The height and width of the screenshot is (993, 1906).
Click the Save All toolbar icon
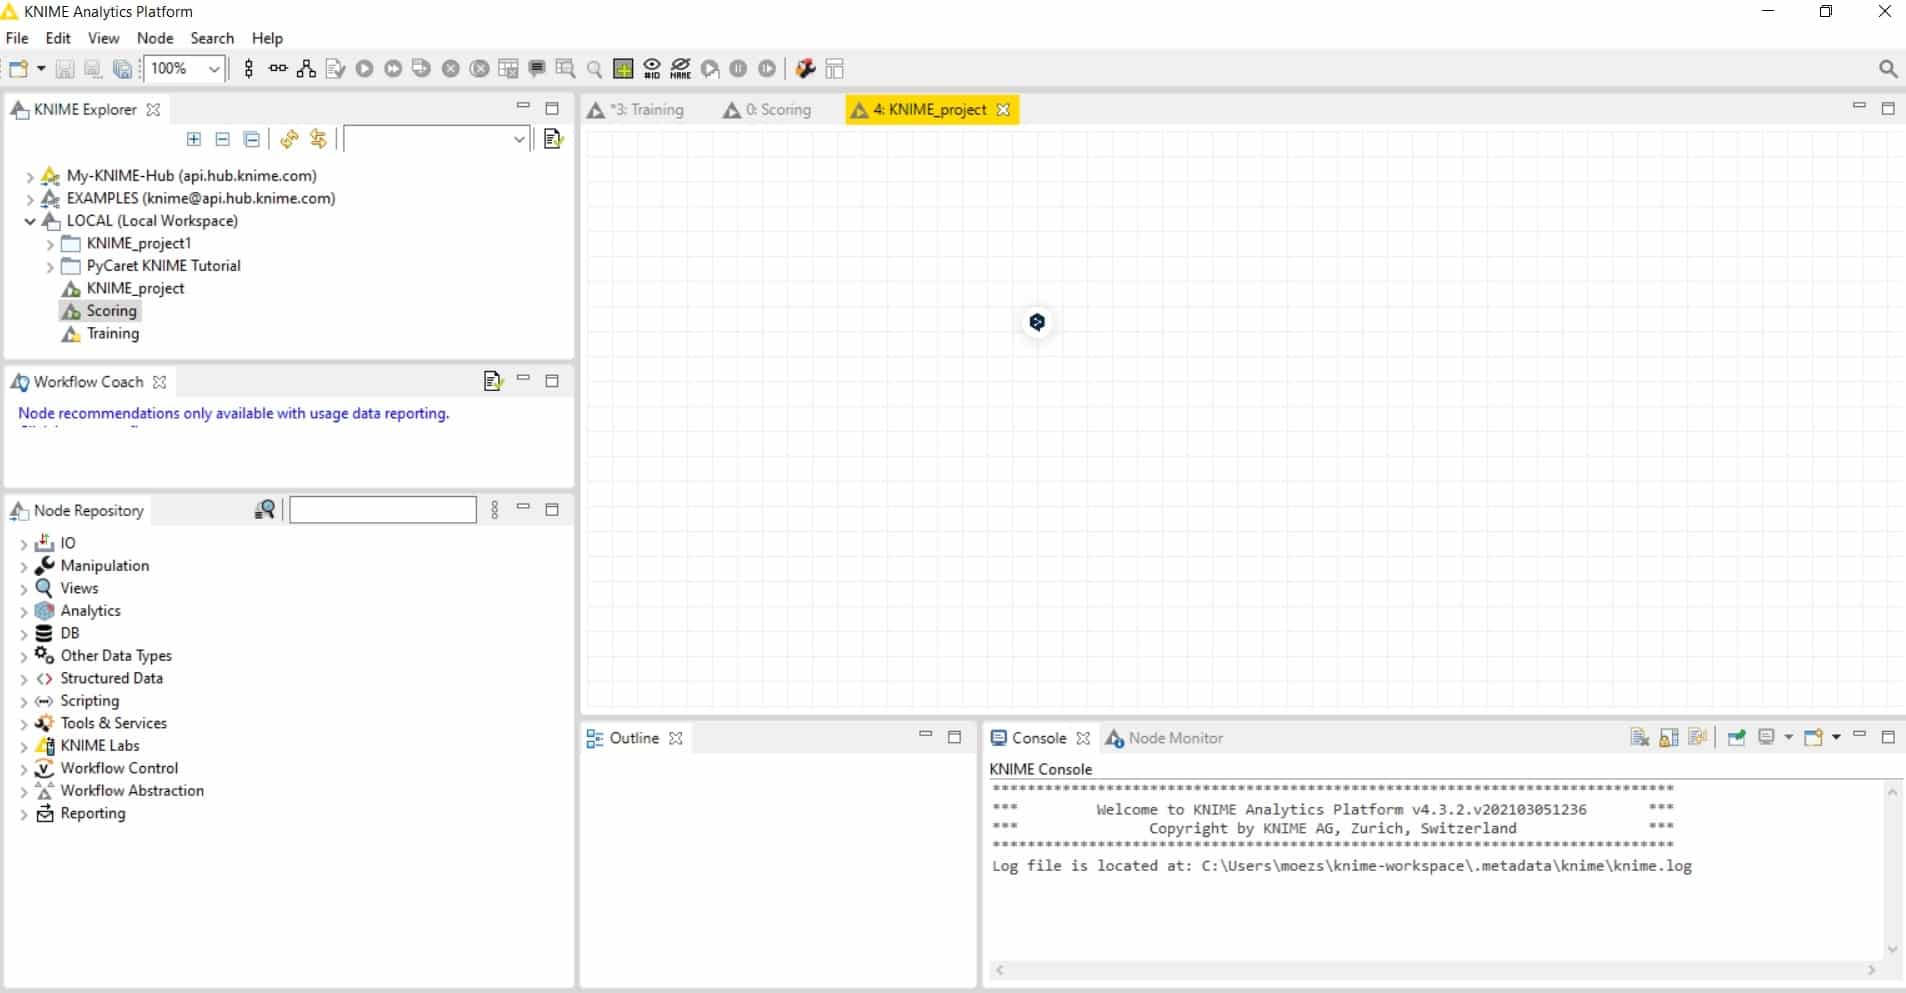tap(122, 69)
